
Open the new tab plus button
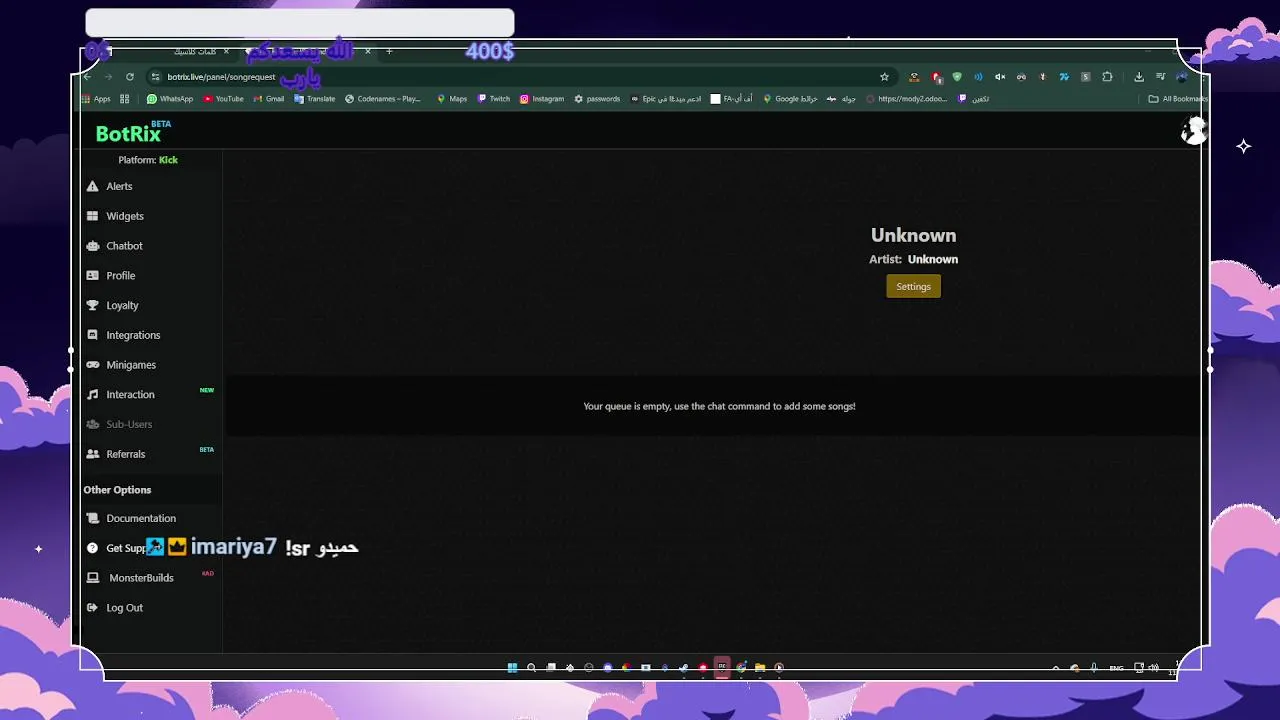[x=390, y=51]
